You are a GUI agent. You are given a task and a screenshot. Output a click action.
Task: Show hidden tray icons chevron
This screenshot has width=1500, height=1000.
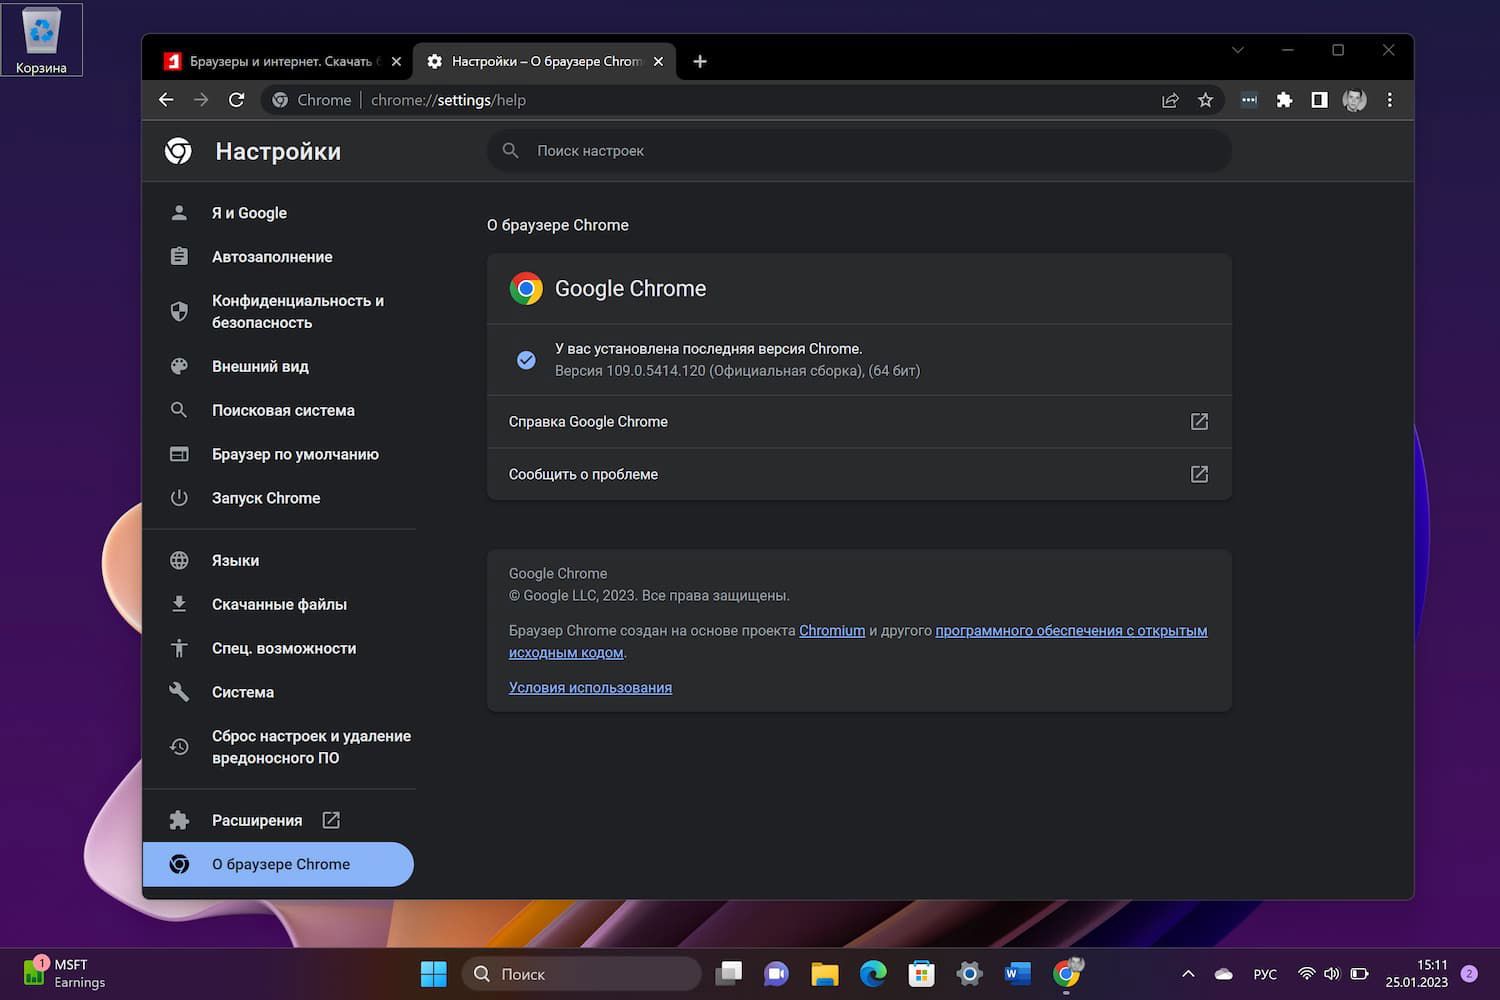(x=1188, y=974)
